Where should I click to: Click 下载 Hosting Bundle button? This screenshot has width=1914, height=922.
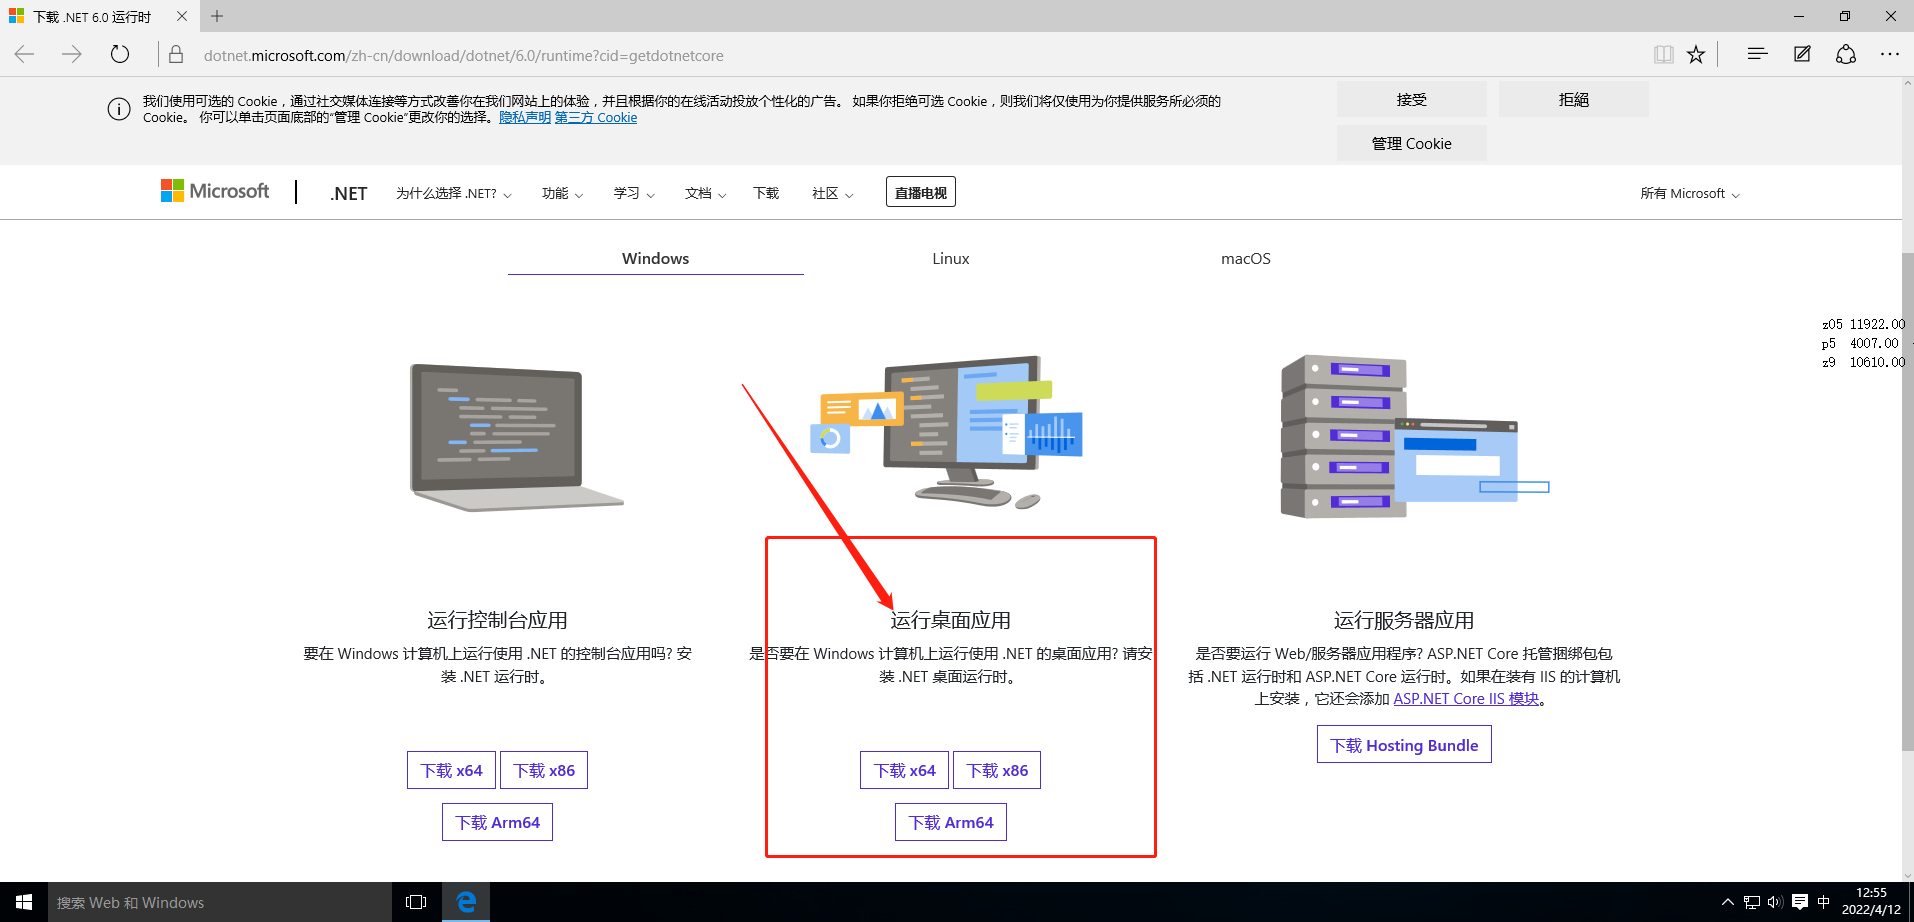coord(1404,745)
